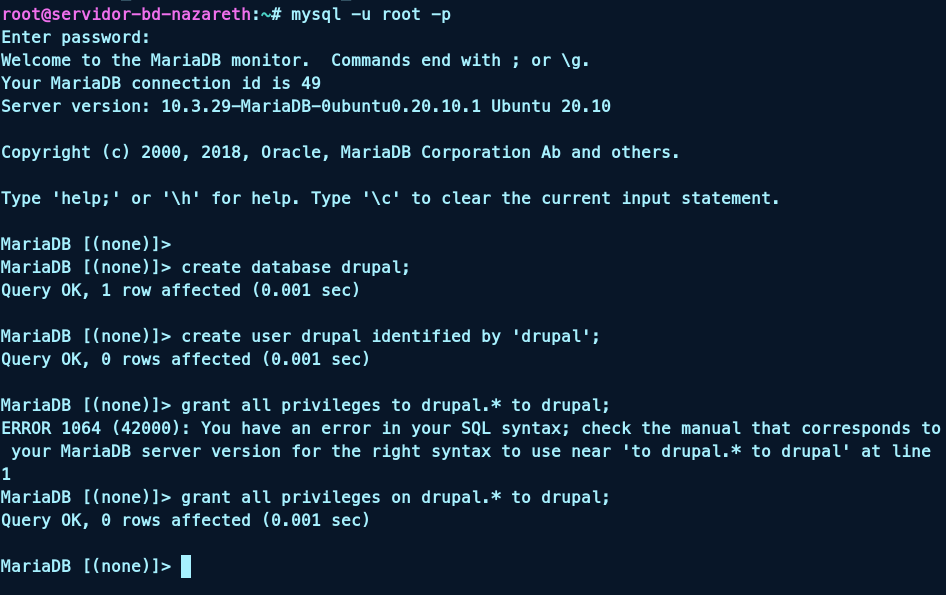Image resolution: width=946 pixels, height=595 pixels.
Task: Click the empty first MariaDB [(none)]> prompt
Action: 85,244
